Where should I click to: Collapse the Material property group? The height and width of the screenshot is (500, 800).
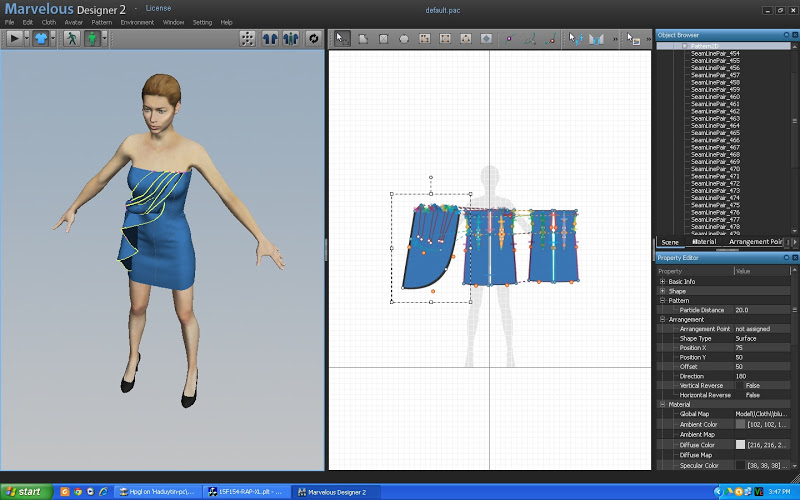(662, 404)
